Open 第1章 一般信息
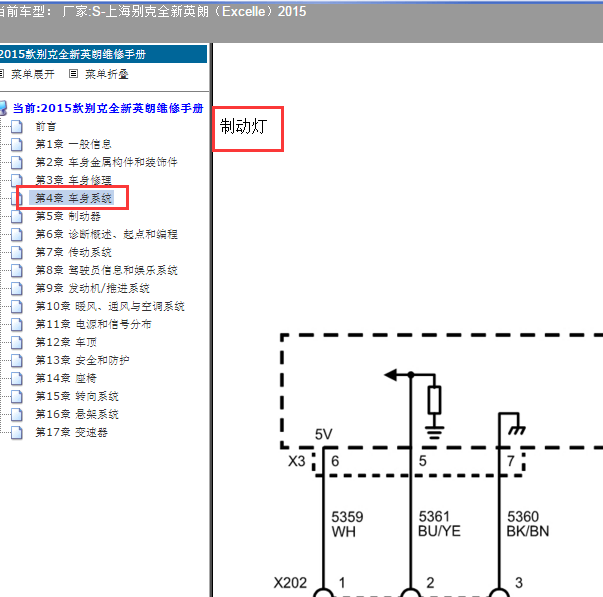Image resolution: width=603 pixels, height=597 pixels. point(73,144)
